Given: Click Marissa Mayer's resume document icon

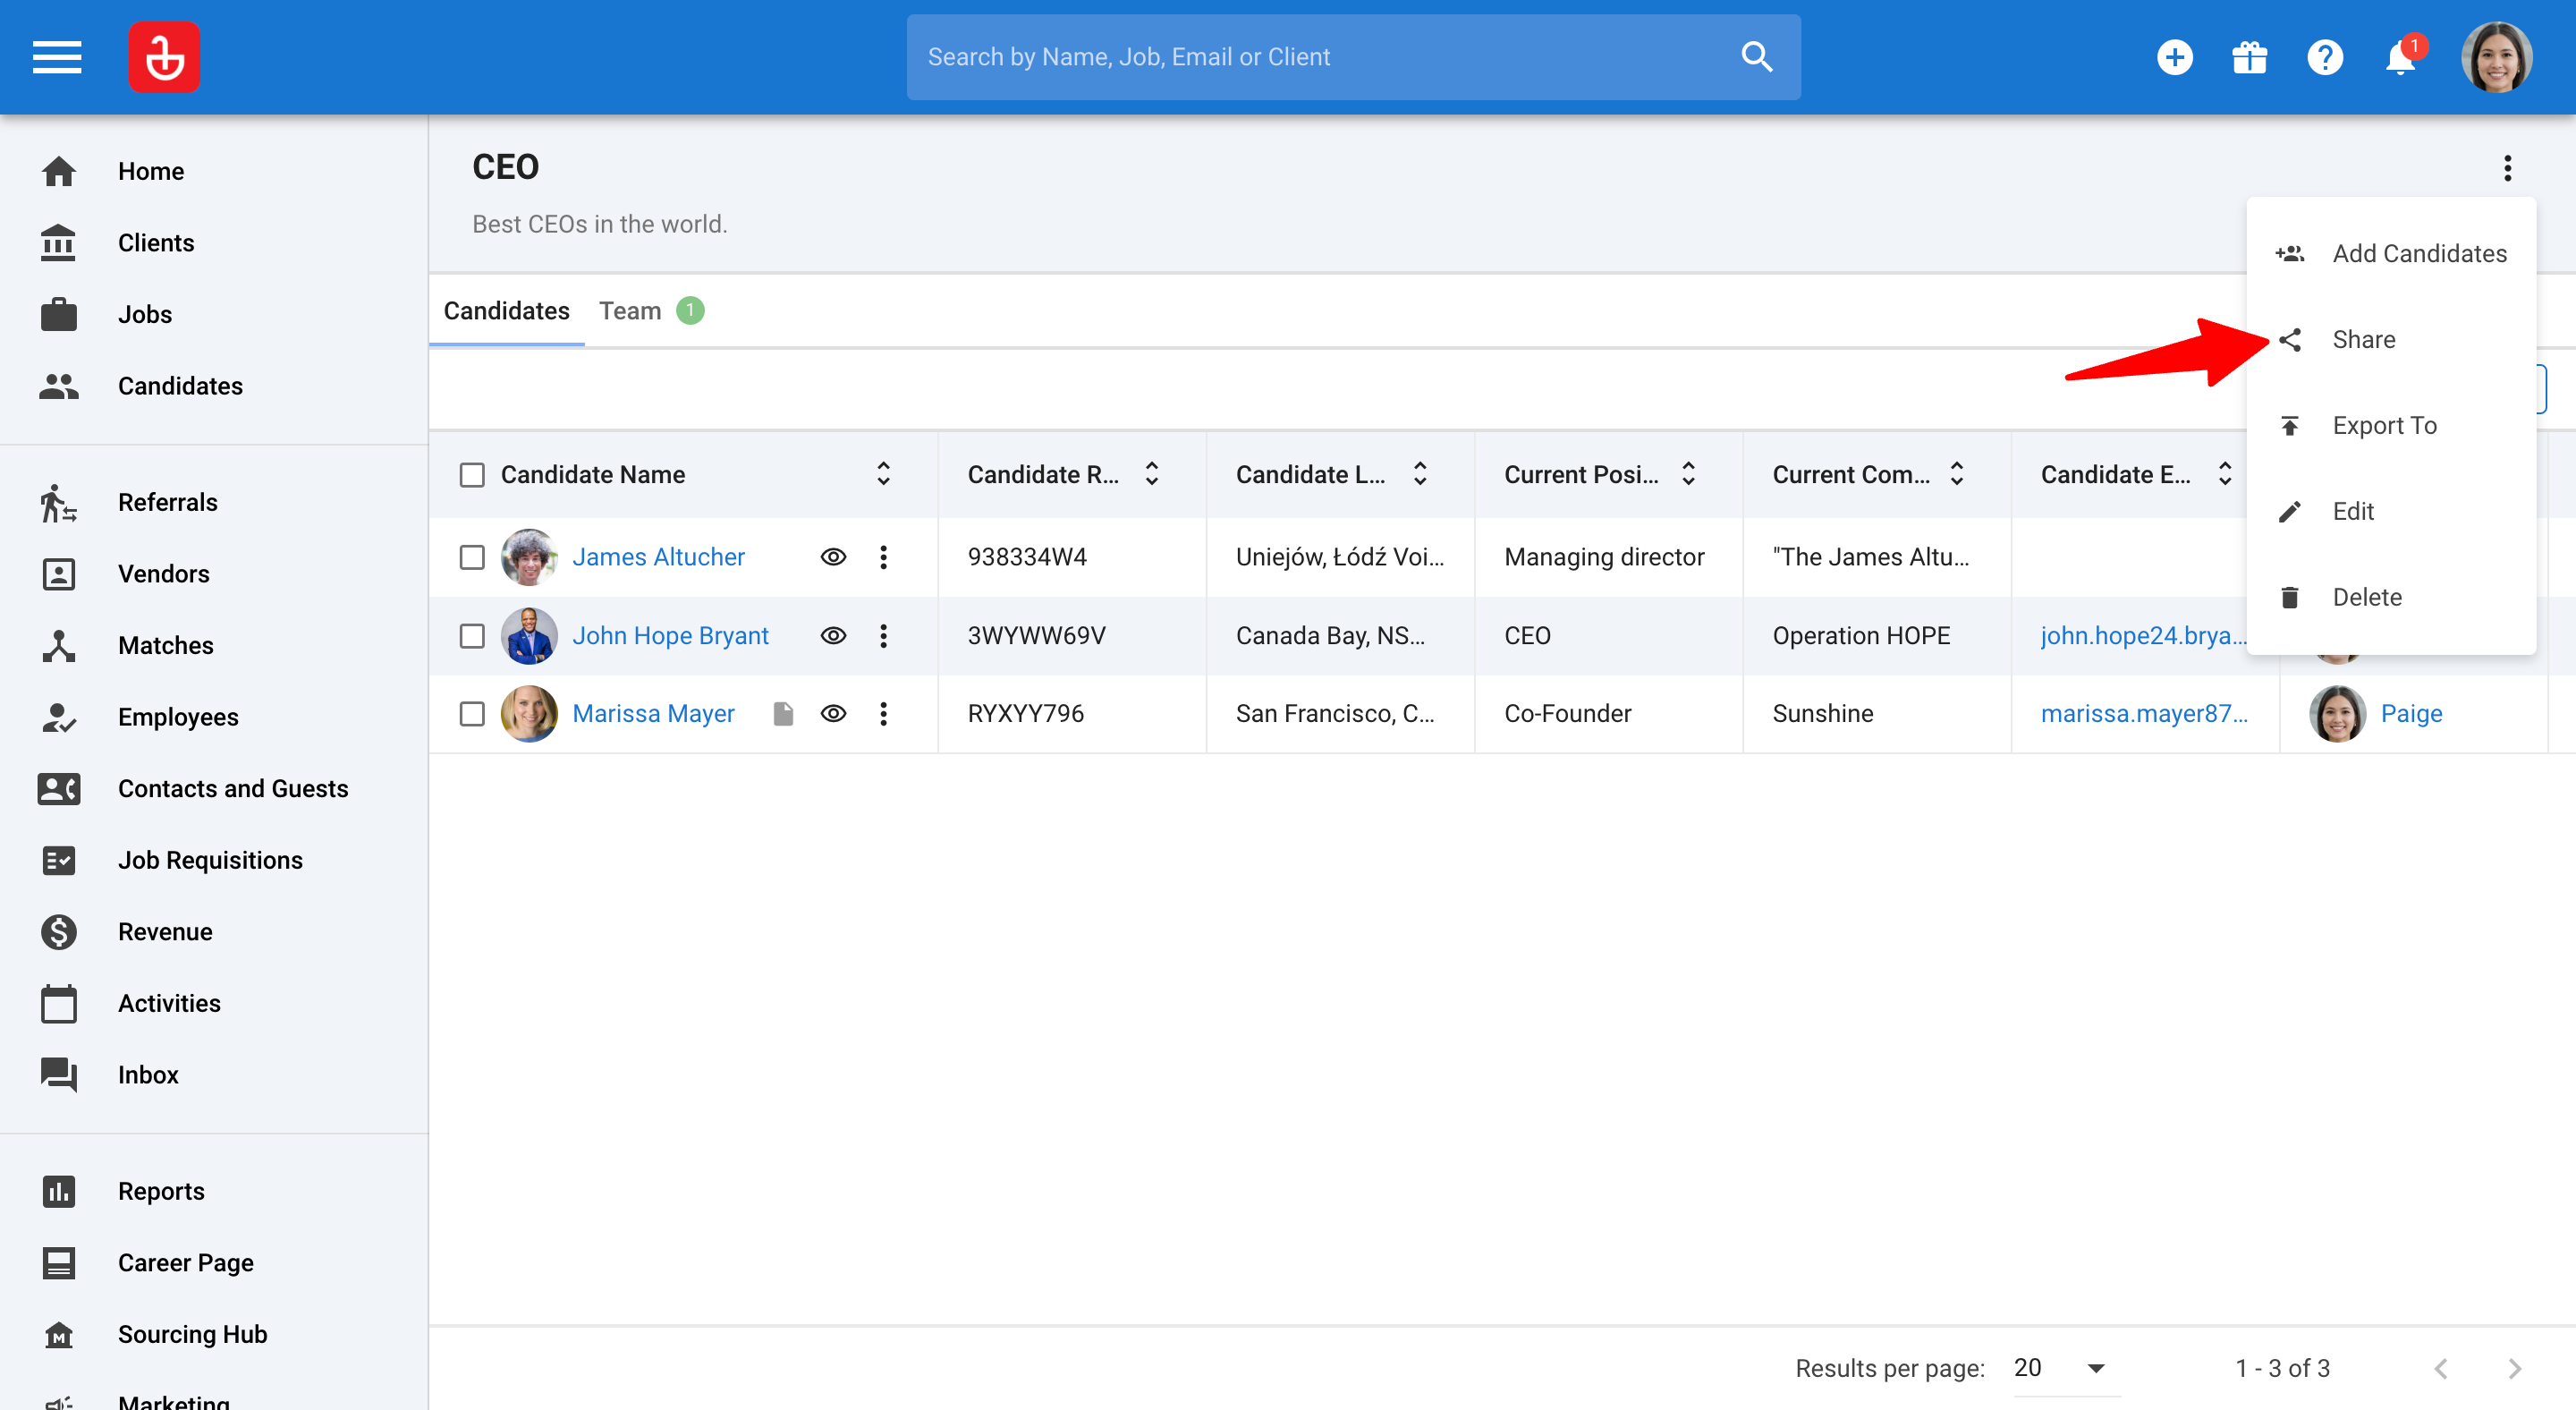Looking at the screenshot, I should (783, 713).
